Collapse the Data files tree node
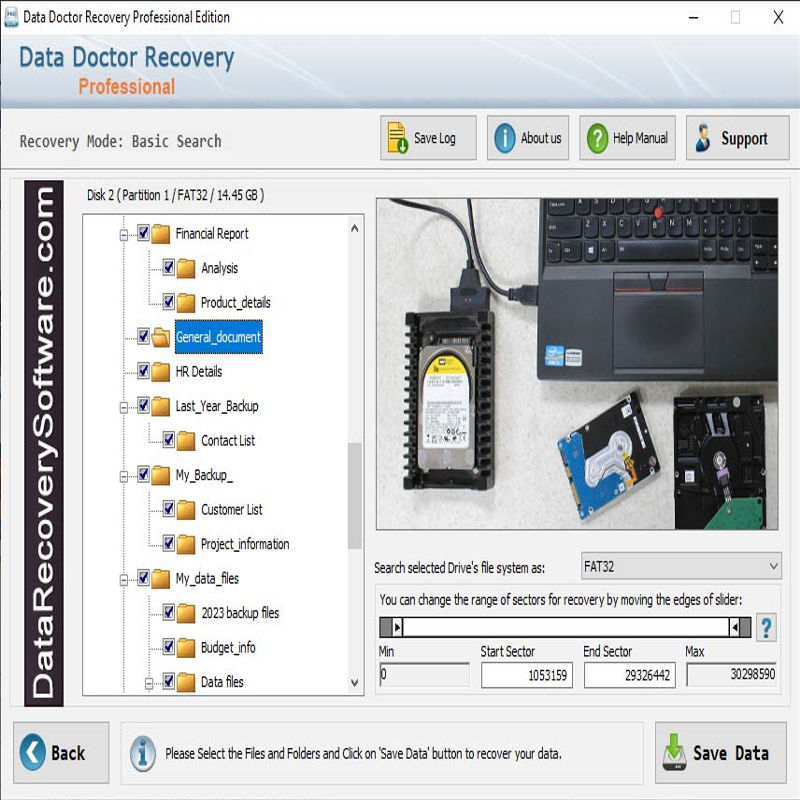Viewport: 800px width, 800px height. click(149, 684)
